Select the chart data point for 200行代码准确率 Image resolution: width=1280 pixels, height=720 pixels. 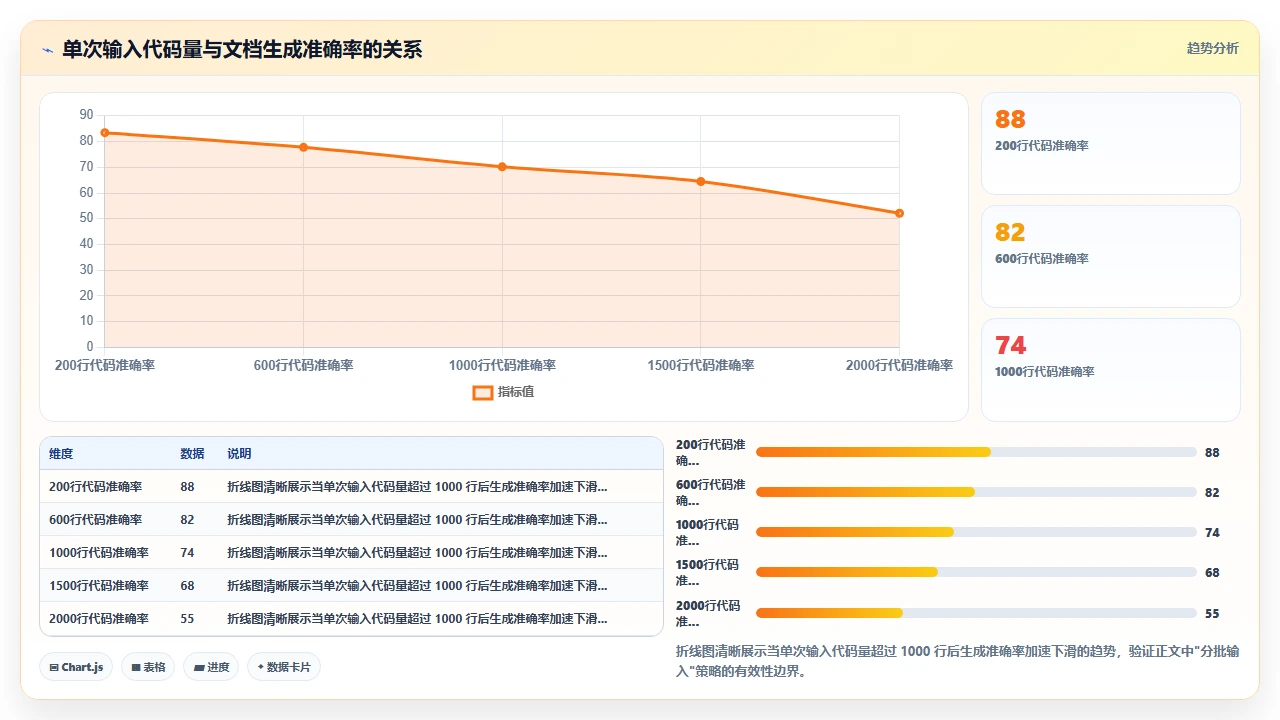105,133
